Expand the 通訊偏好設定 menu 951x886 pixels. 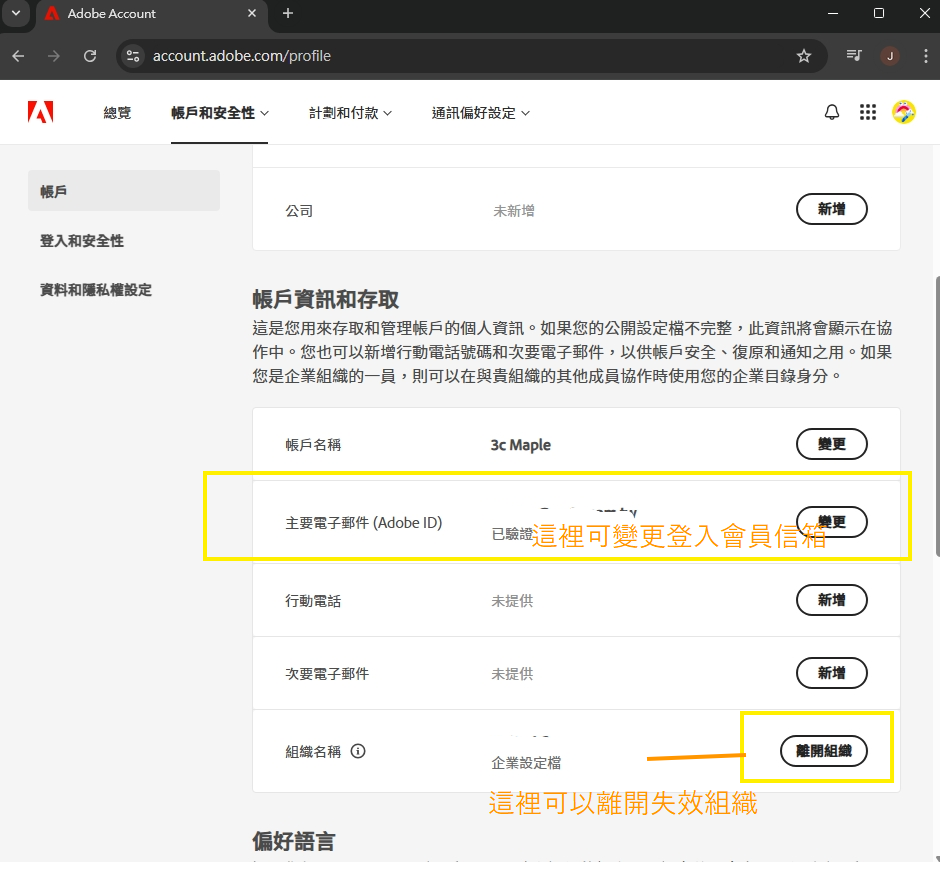480,113
